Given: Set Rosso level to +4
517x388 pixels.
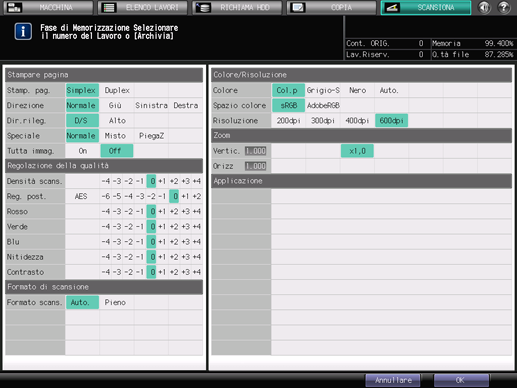Looking at the screenshot, I should (x=197, y=211).
